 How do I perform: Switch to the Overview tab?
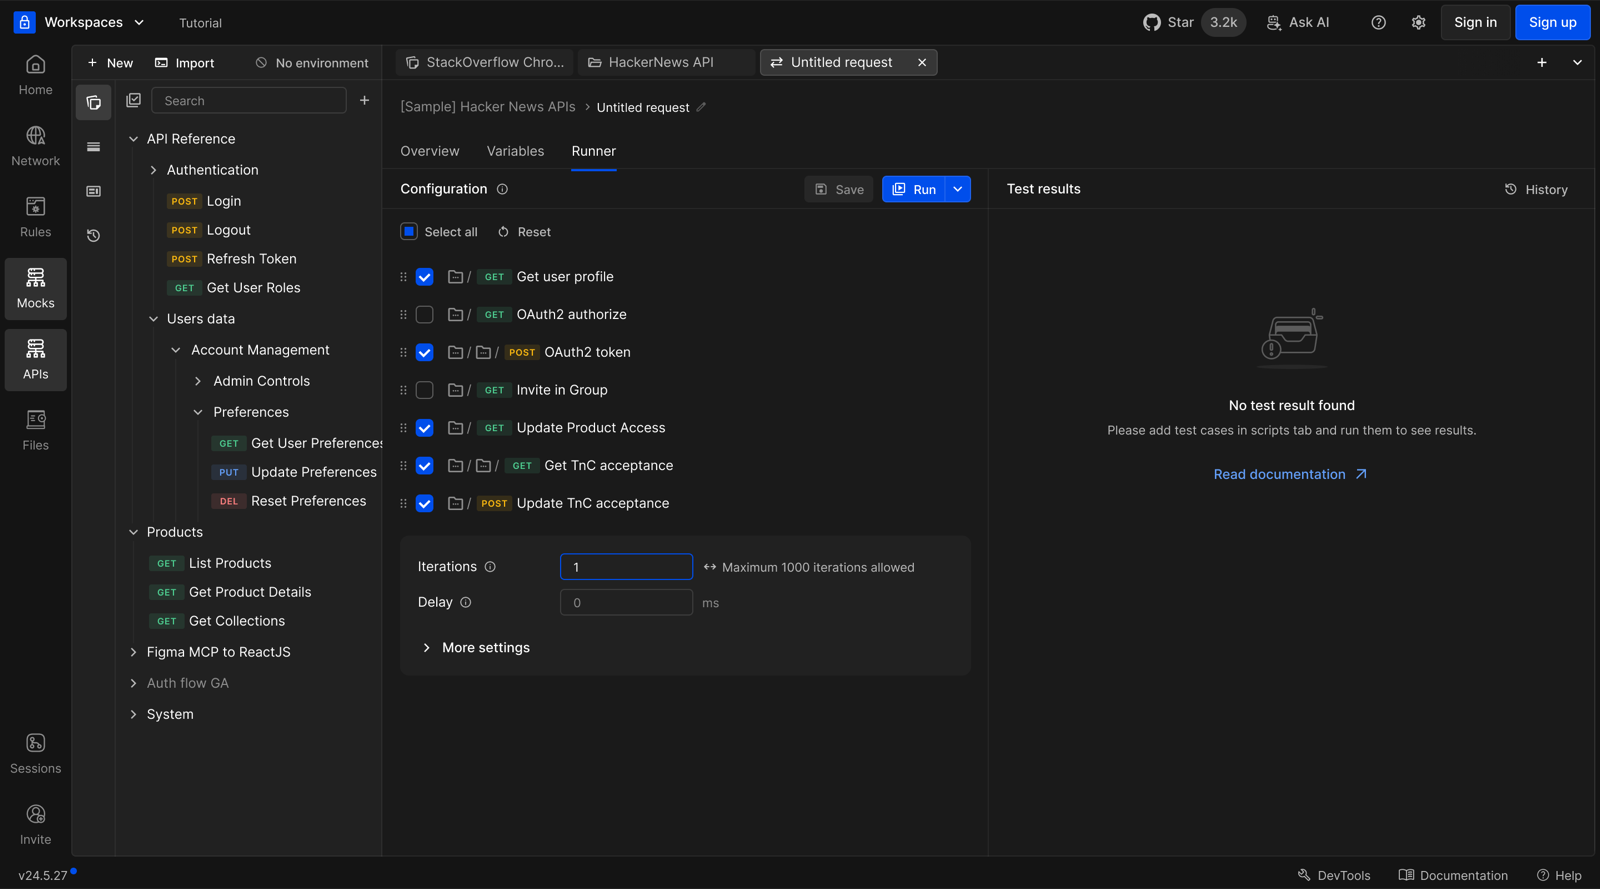(x=430, y=151)
